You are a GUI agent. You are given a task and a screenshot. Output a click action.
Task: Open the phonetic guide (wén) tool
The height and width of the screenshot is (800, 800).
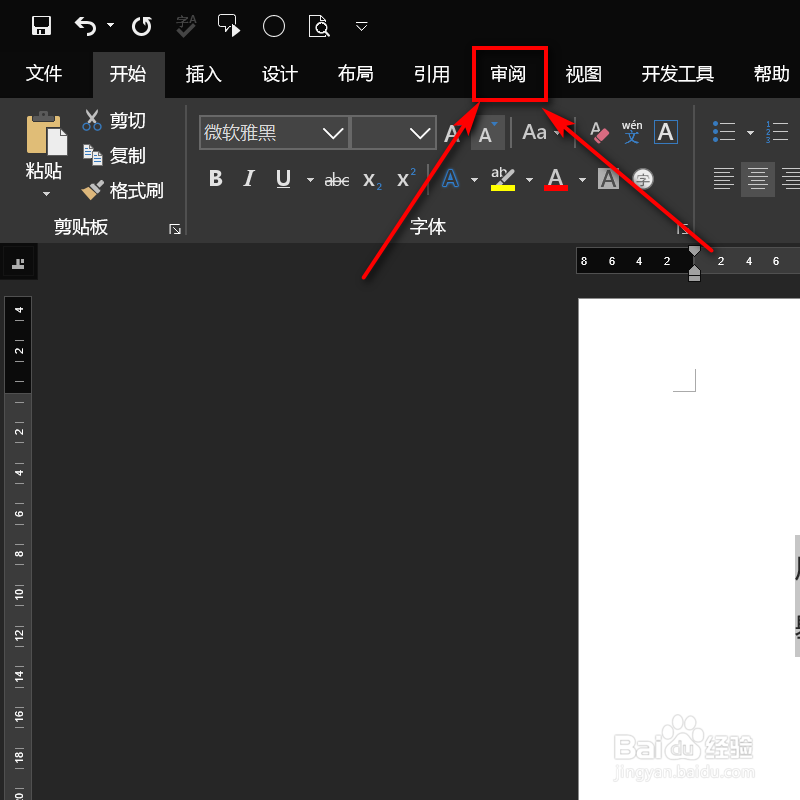[x=632, y=131]
